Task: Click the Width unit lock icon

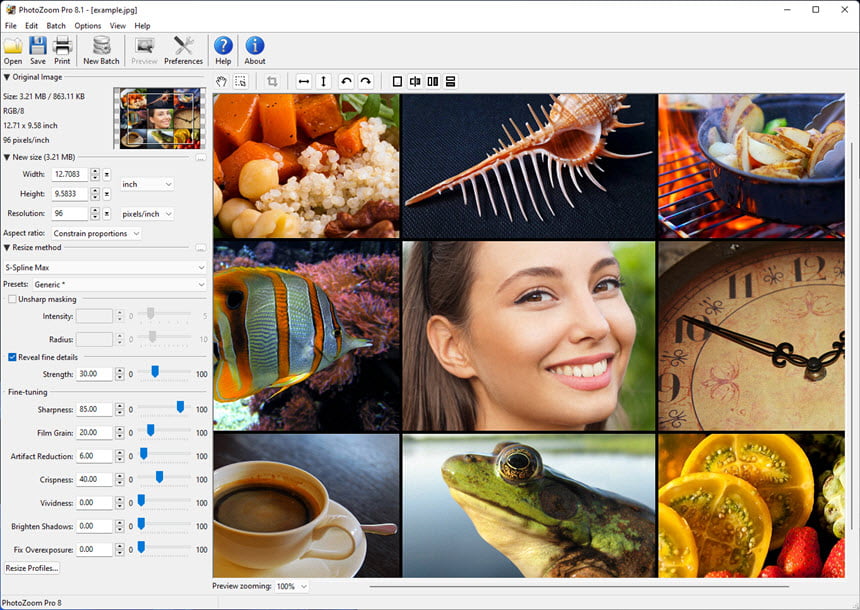Action: (107, 174)
